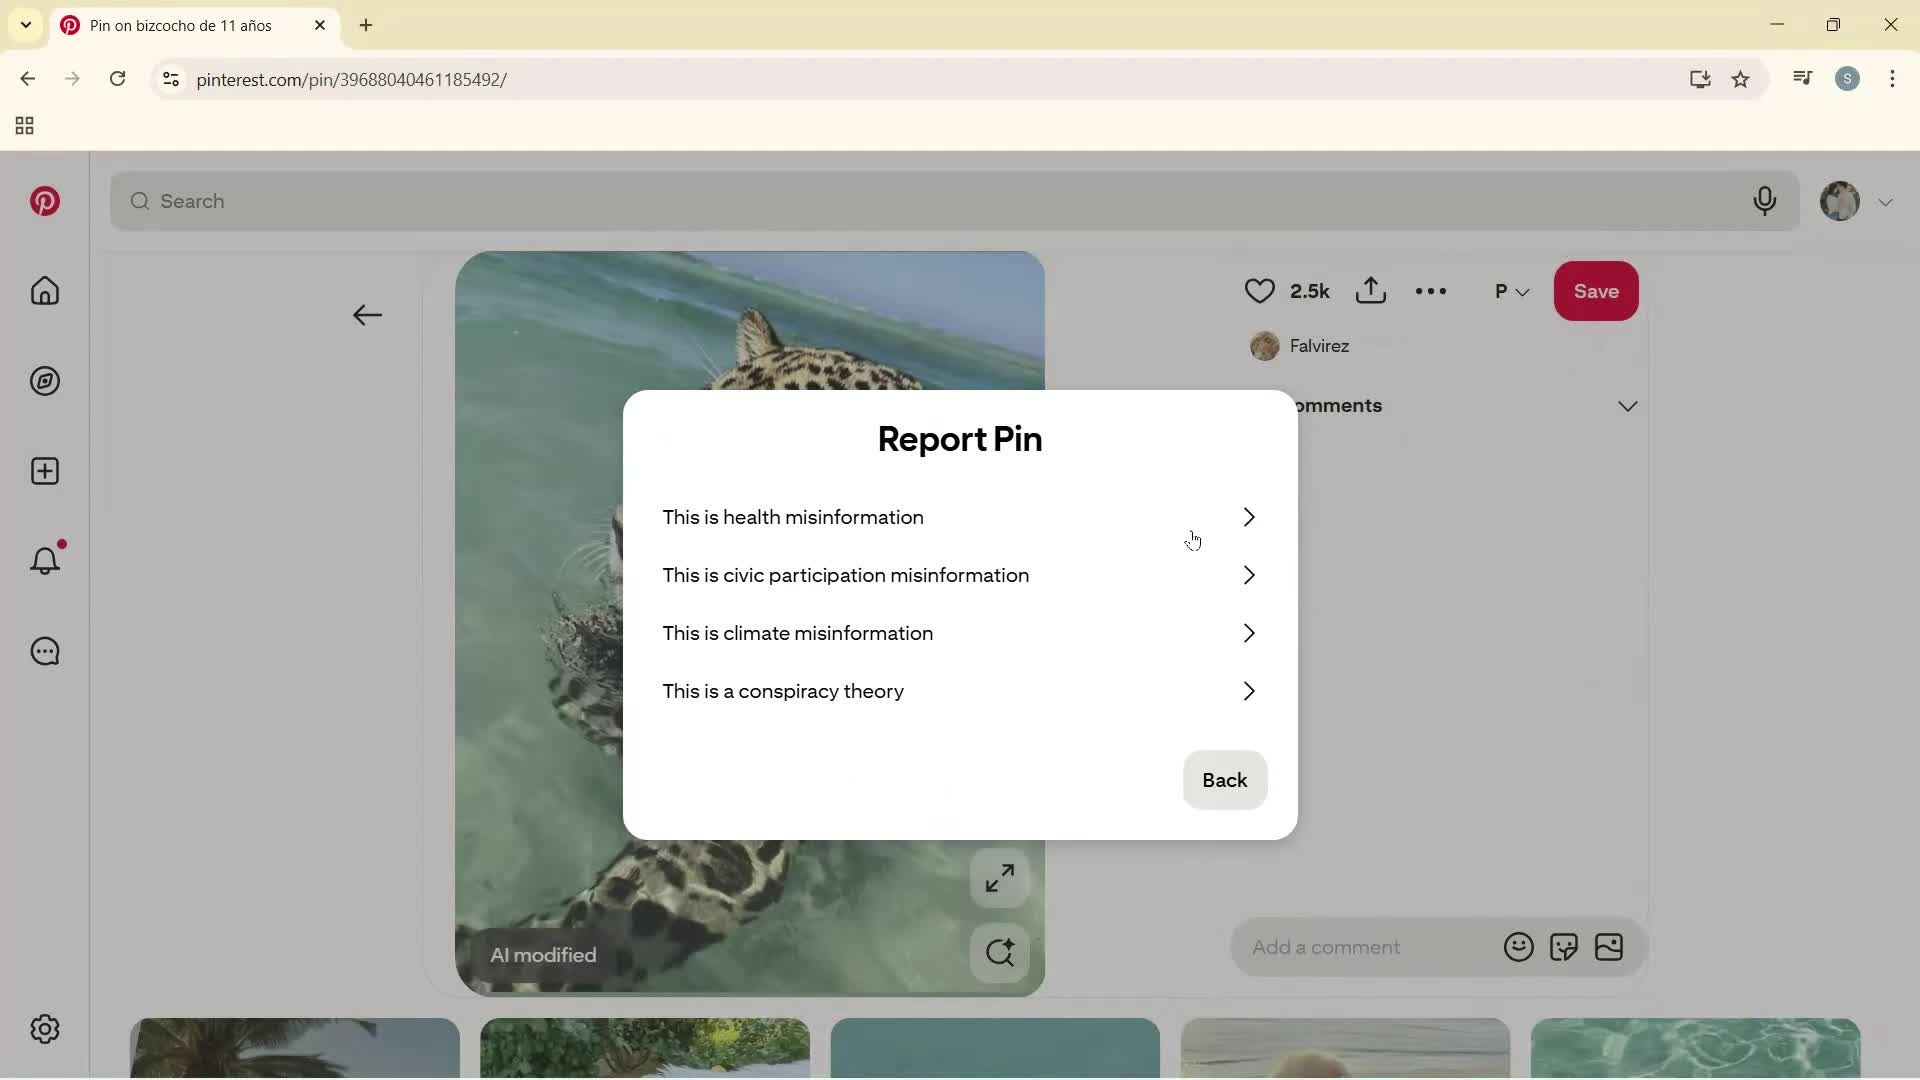Open the Pinterest Home feed
The image size is (1920, 1080).
point(45,291)
